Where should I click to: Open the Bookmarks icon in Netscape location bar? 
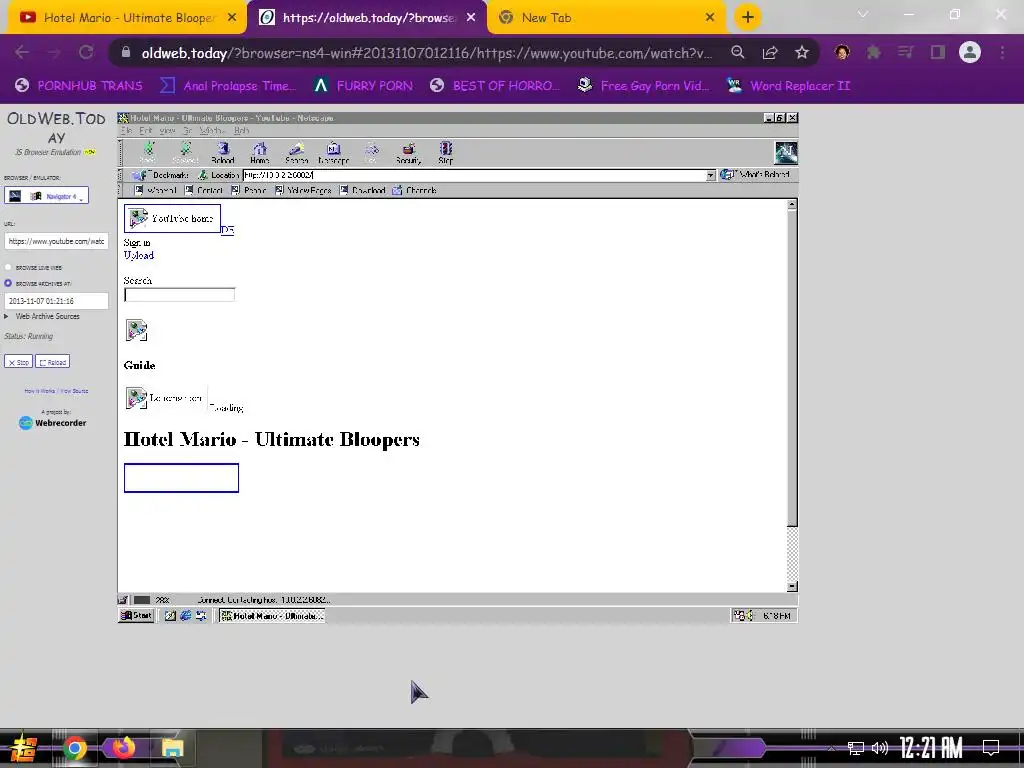point(138,175)
